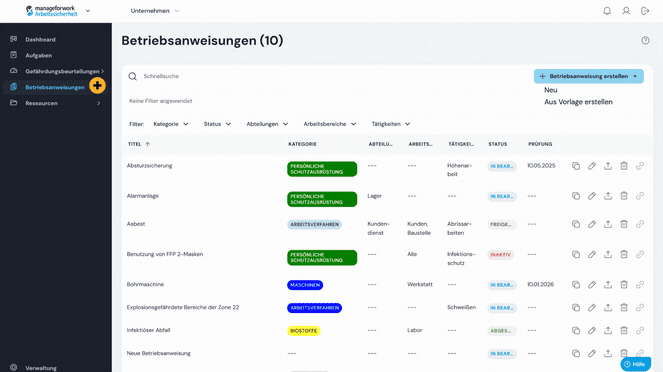Click the logout icon in header
The image size is (663, 372).
pyautogui.click(x=645, y=11)
